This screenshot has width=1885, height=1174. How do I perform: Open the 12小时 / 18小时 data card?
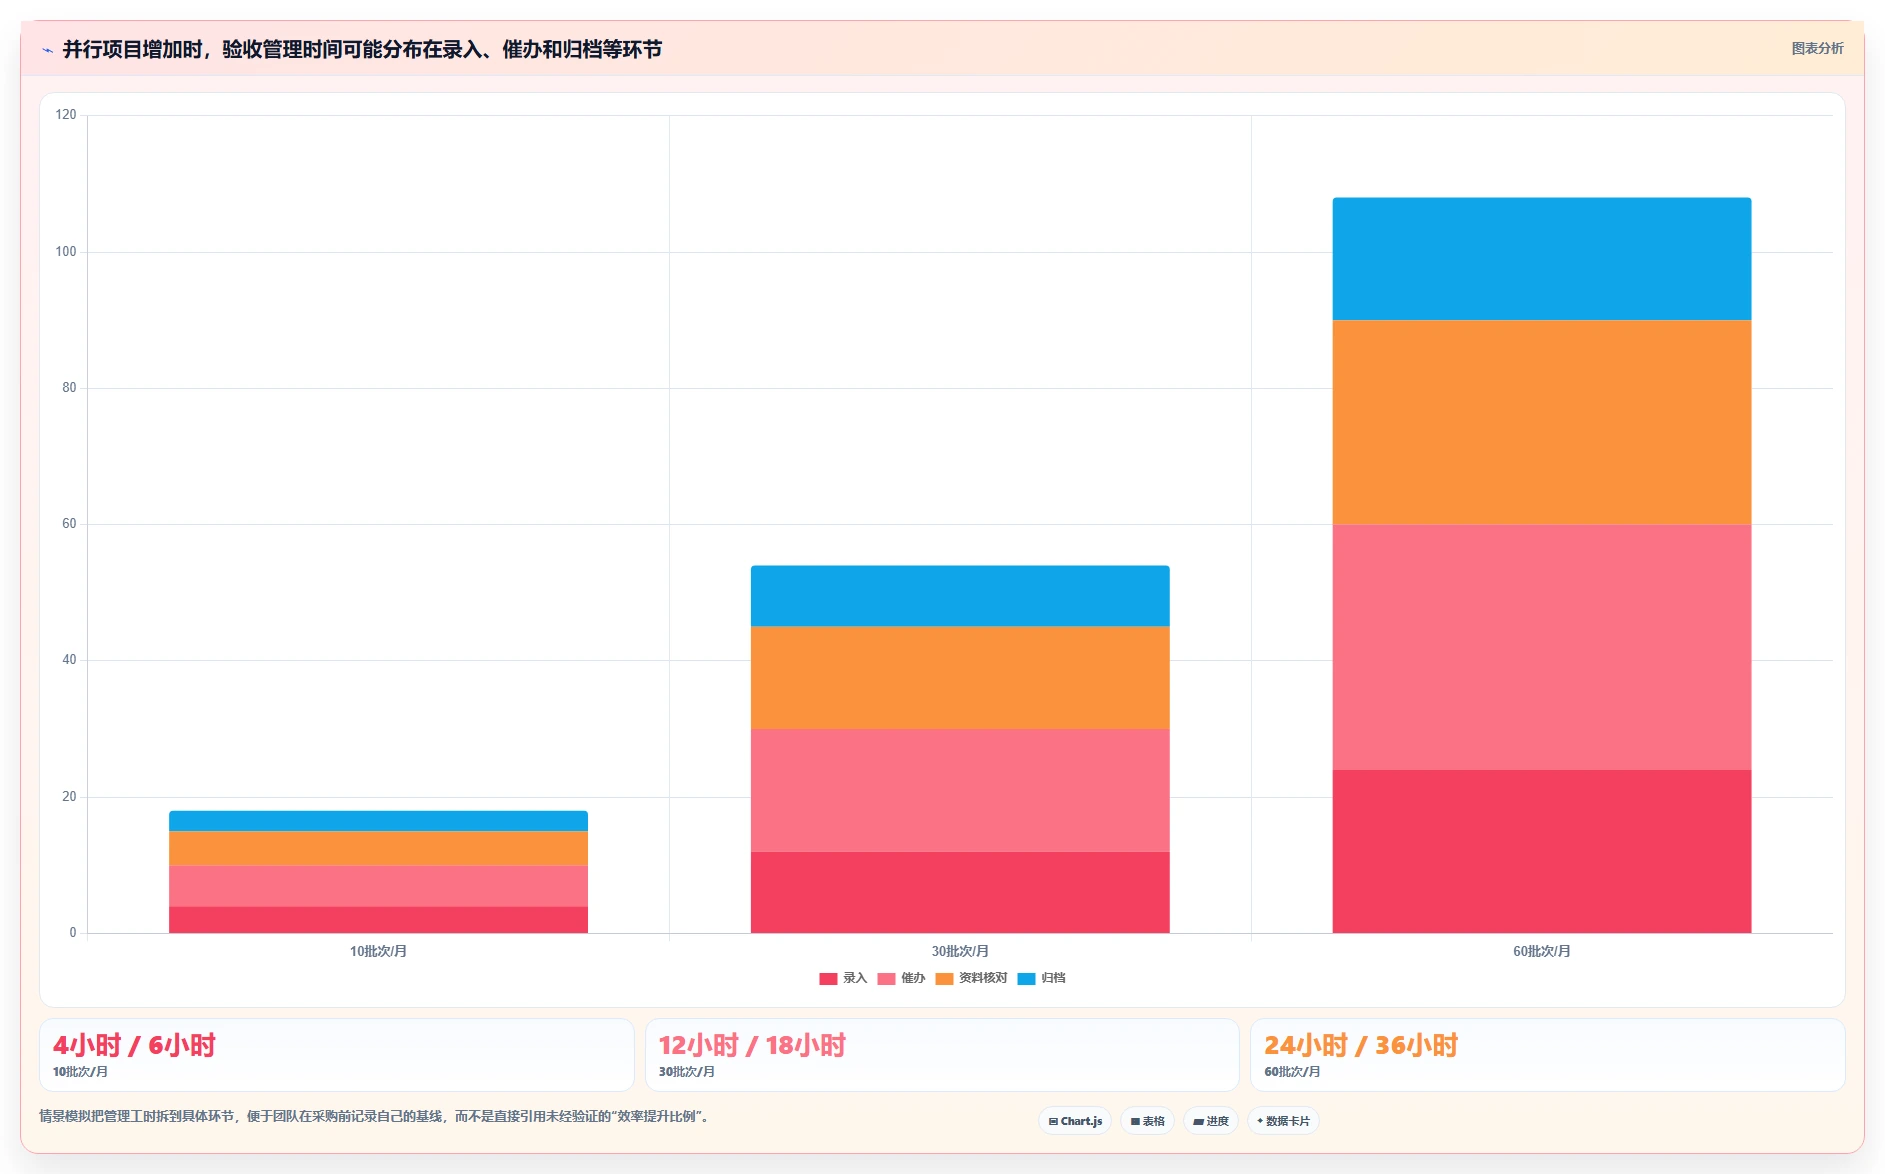click(x=942, y=1055)
